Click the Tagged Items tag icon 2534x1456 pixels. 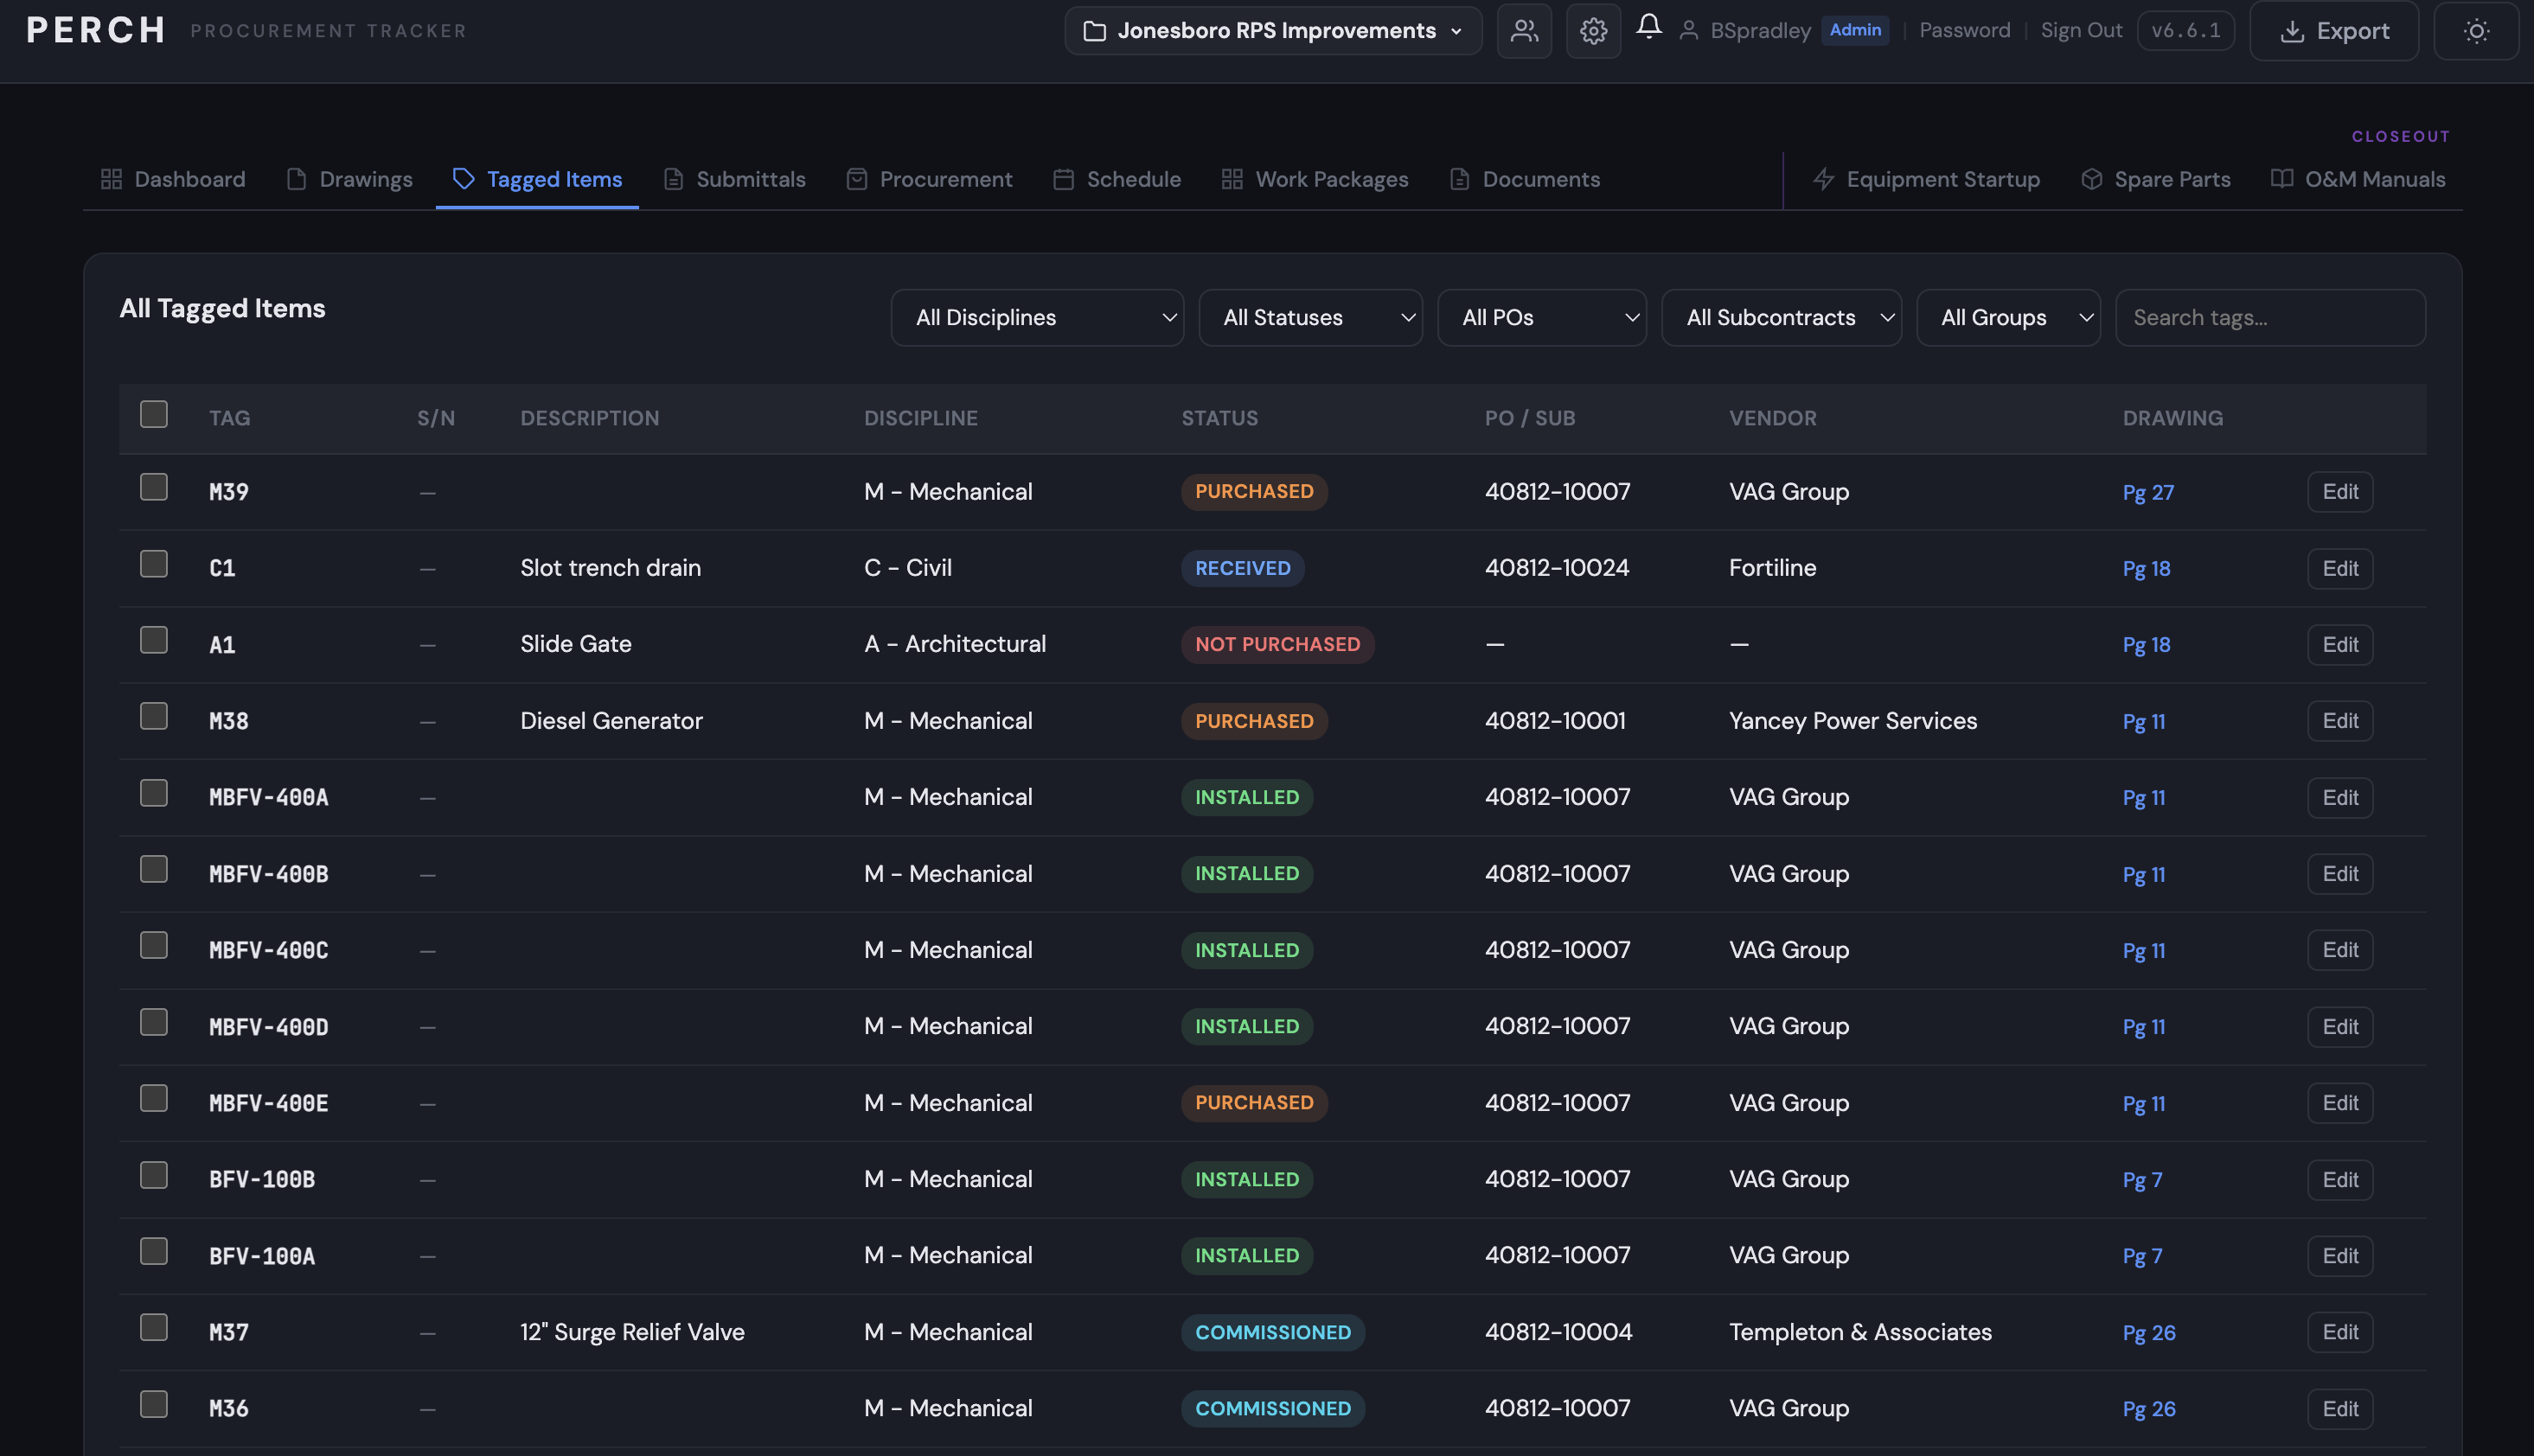[x=463, y=179]
